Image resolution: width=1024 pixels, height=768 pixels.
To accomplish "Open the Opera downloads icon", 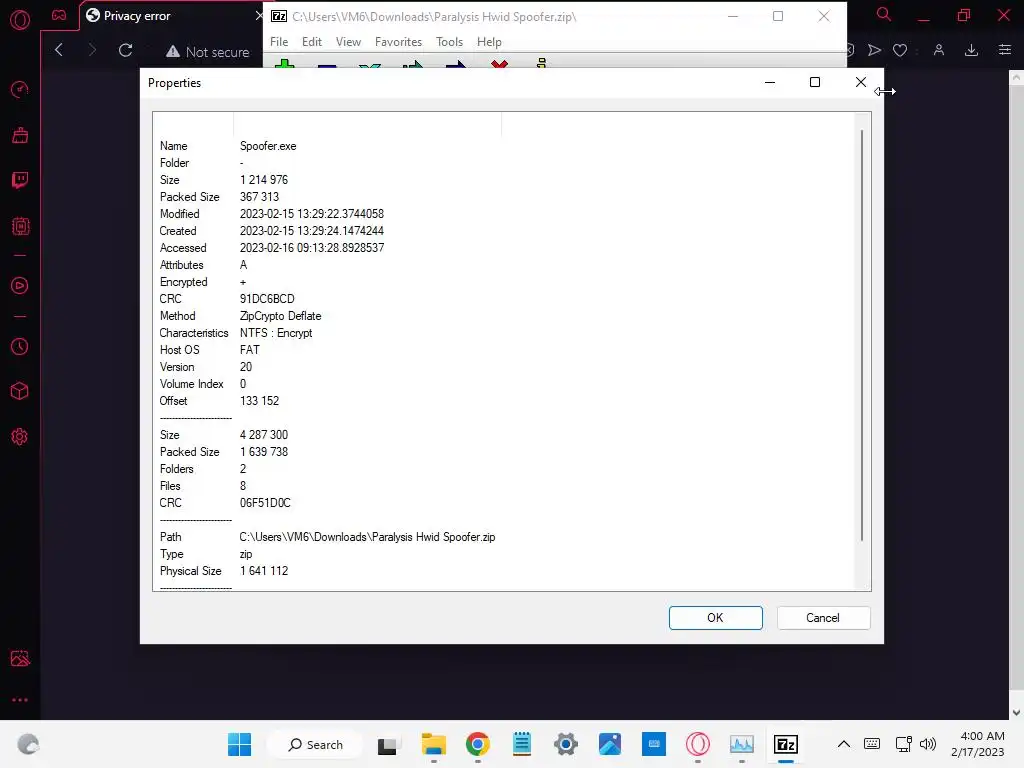I will tap(972, 50).
